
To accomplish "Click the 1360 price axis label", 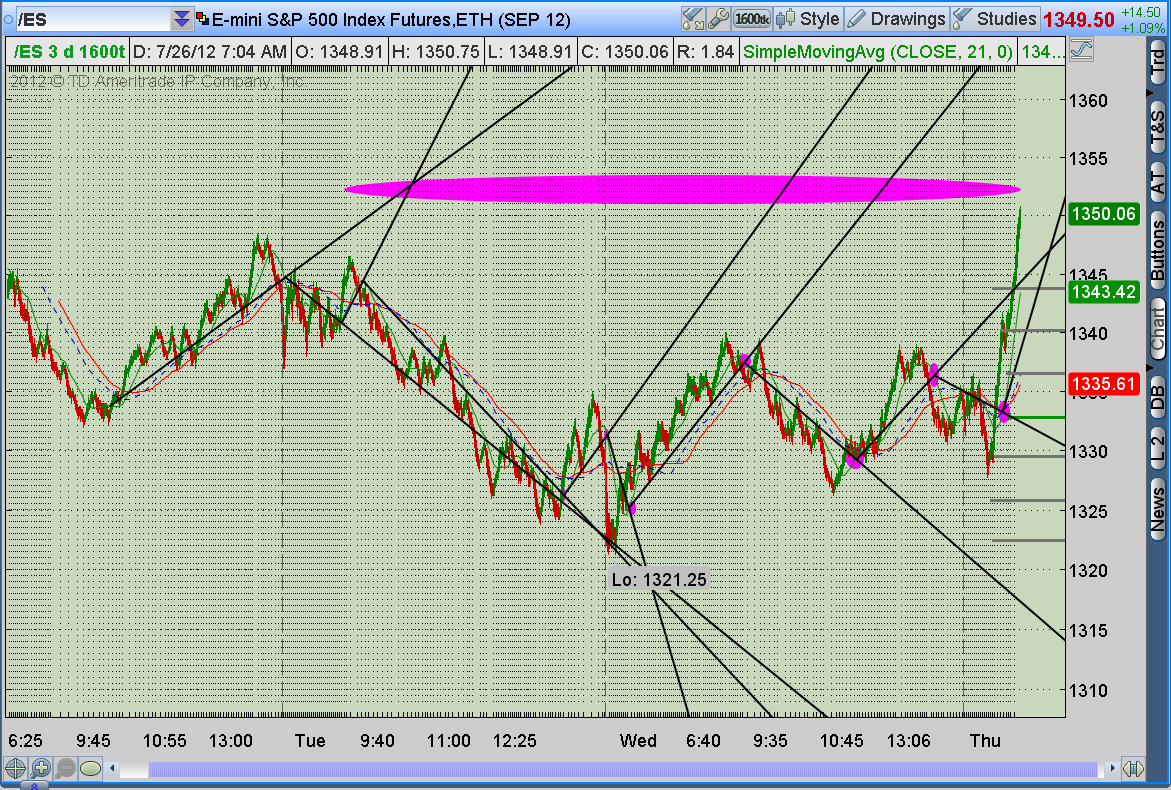I will tap(1088, 101).
